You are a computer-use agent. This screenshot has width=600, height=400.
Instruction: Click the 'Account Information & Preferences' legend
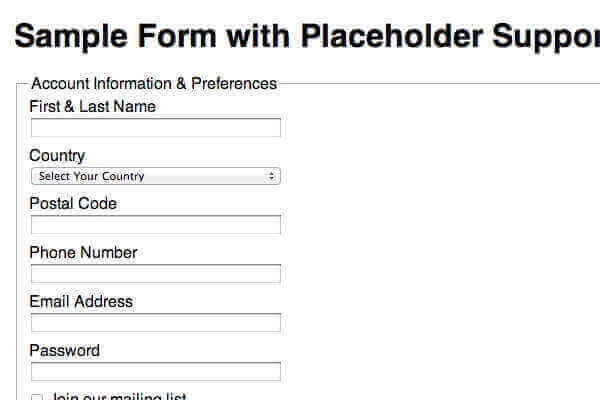154,84
